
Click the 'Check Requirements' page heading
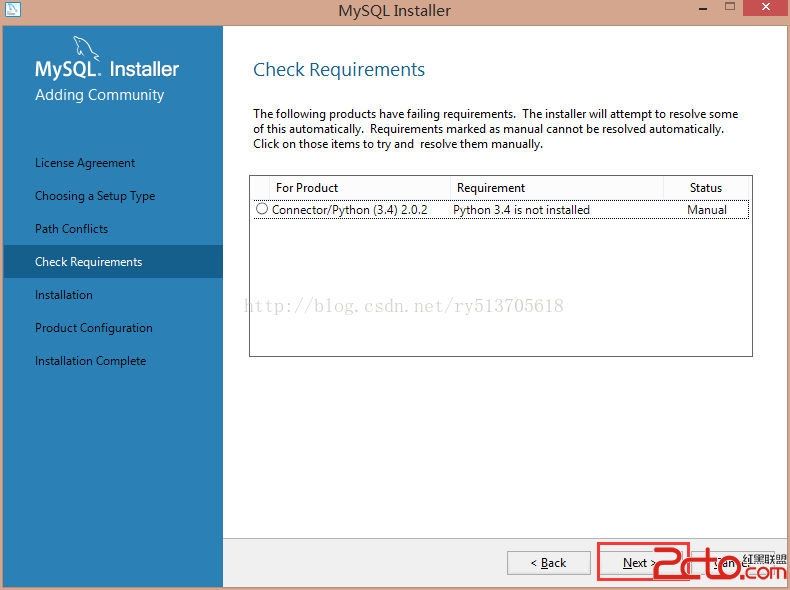[339, 70]
